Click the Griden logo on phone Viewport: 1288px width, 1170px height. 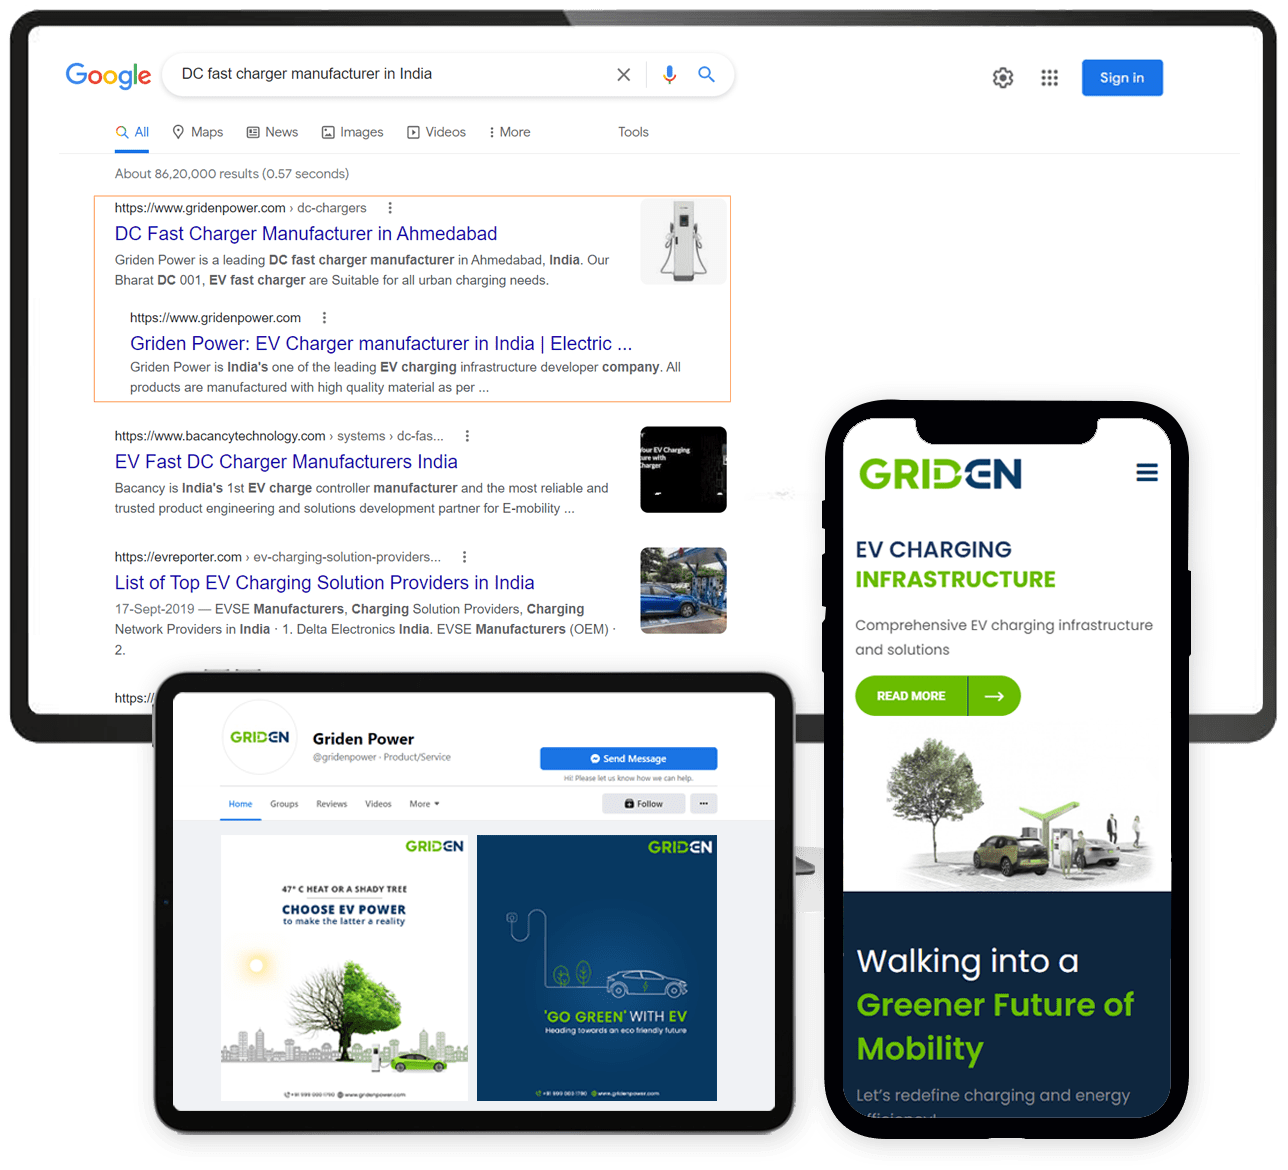point(940,474)
